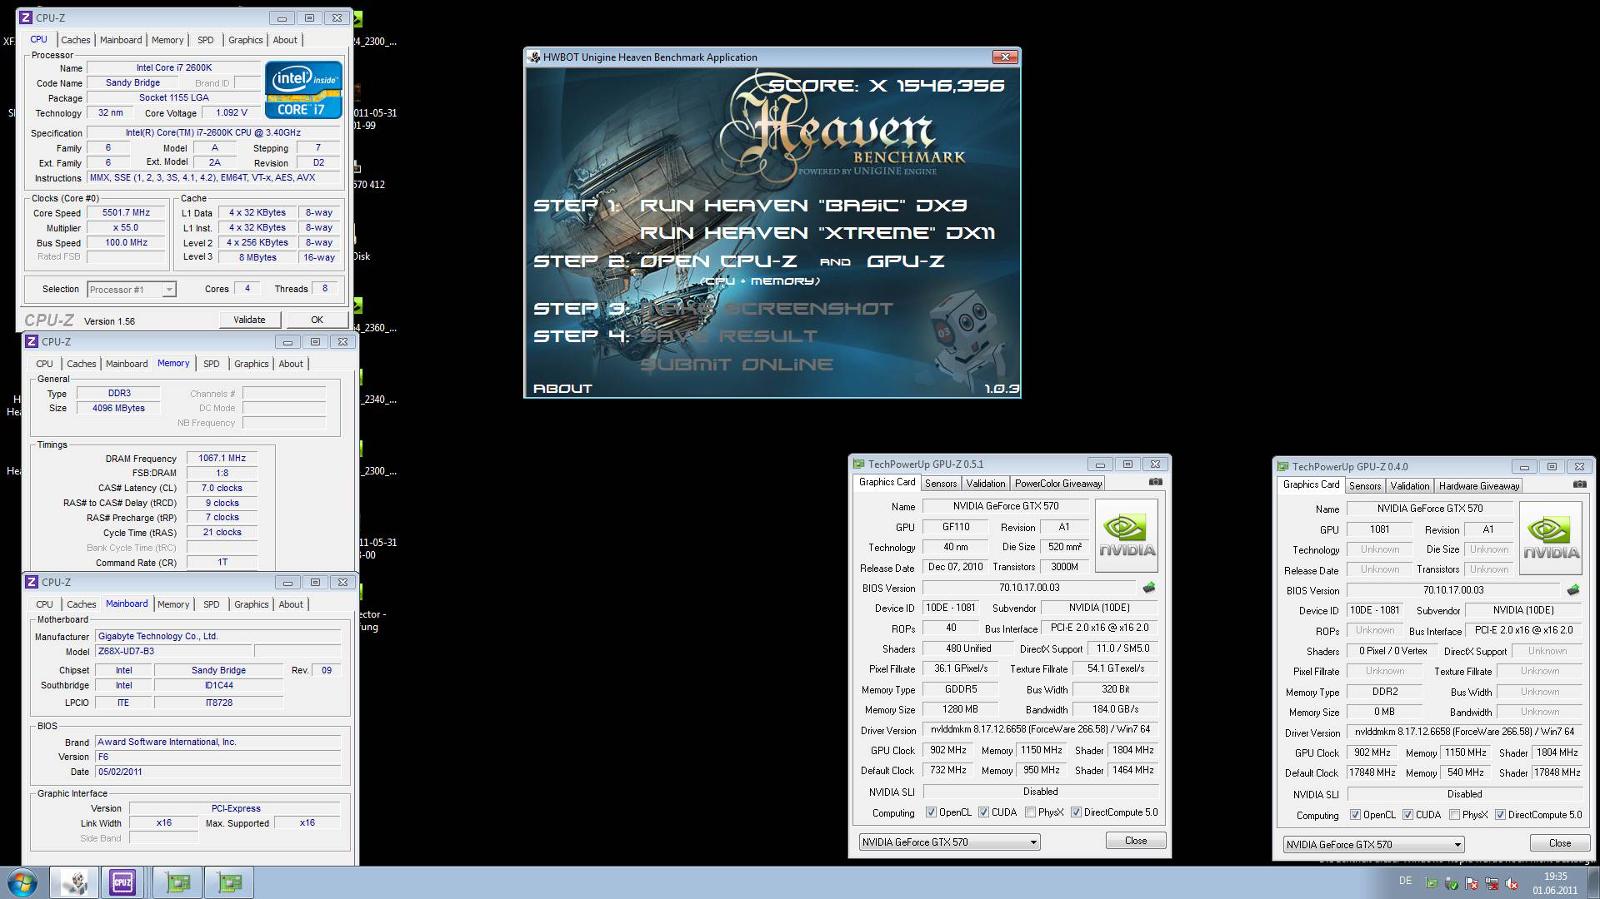Click the DE language indicator in taskbar

pyautogui.click(x=1405, y=881)
